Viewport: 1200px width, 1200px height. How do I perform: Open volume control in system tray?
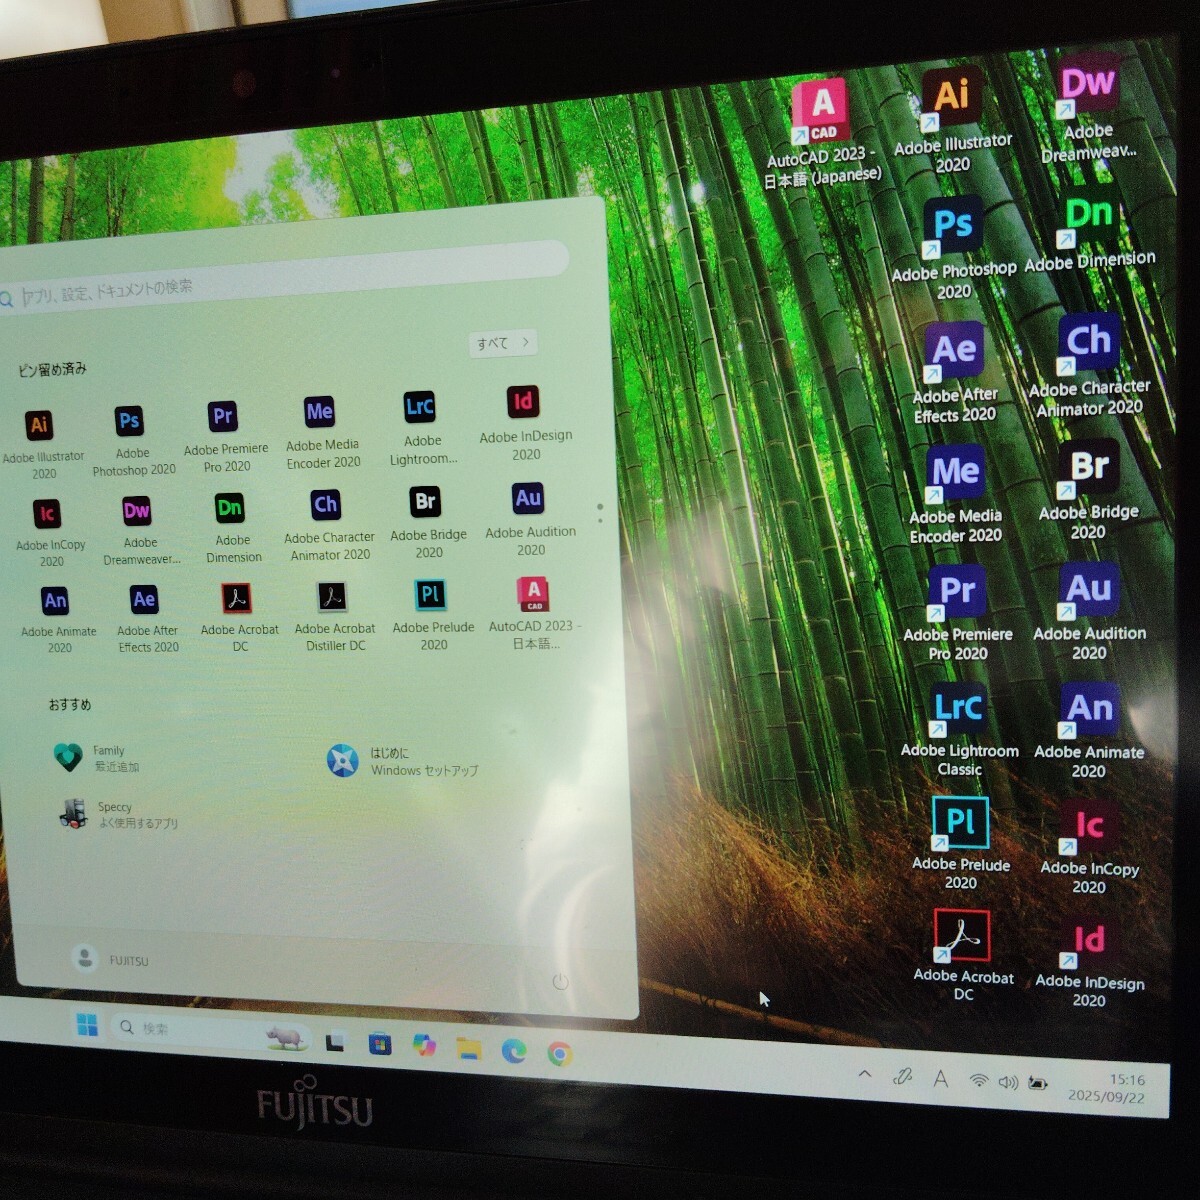point(1008,1083)
